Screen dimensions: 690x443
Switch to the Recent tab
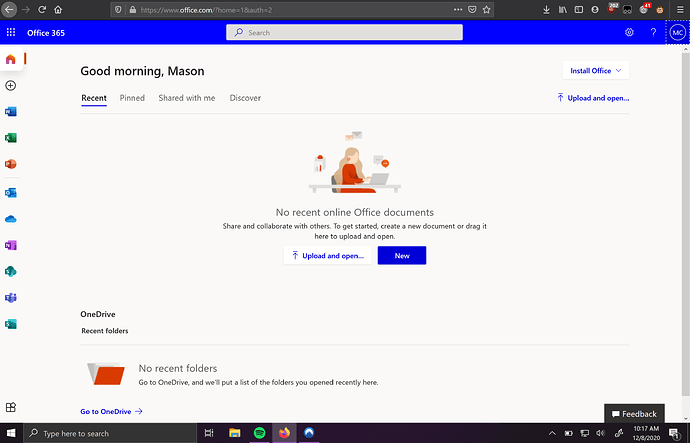click(94, 98)
